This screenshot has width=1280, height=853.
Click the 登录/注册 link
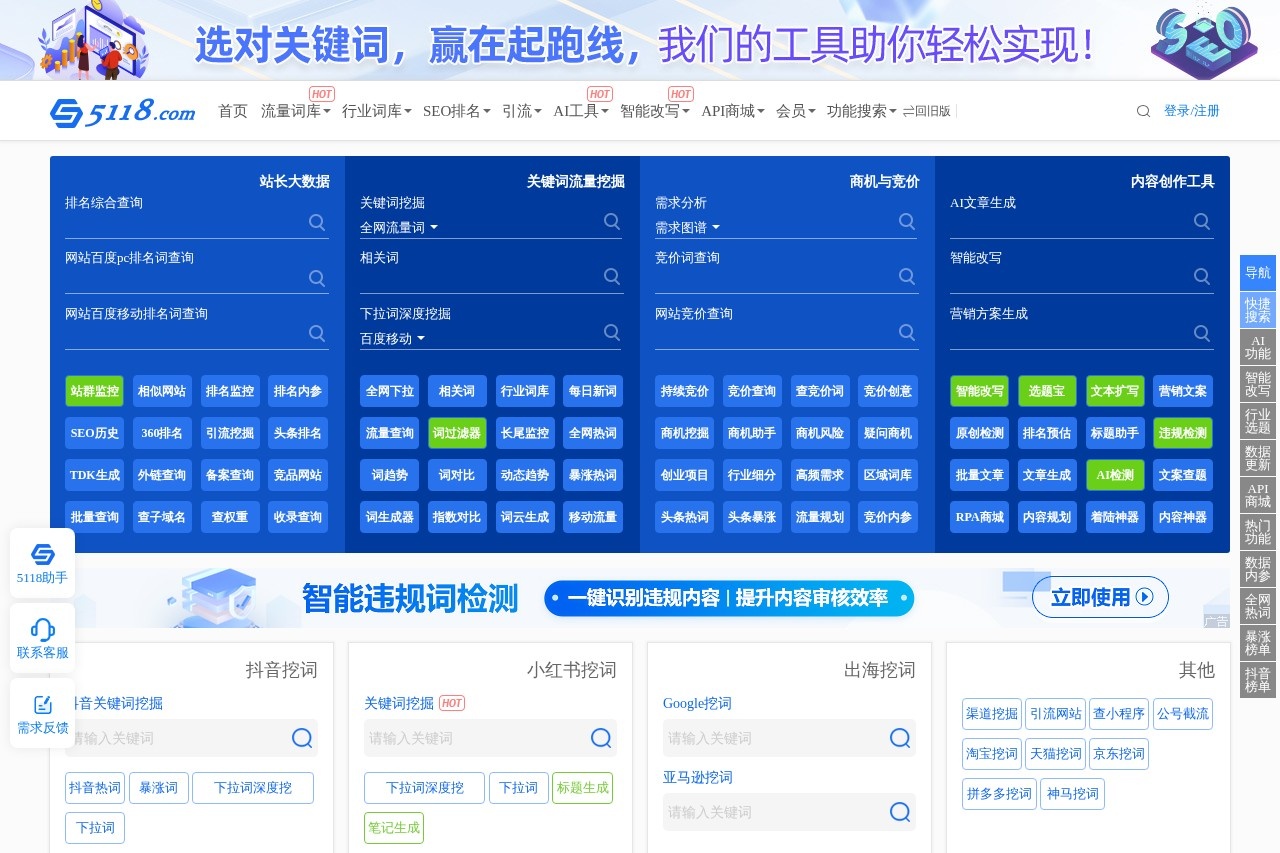(1191, 111)
